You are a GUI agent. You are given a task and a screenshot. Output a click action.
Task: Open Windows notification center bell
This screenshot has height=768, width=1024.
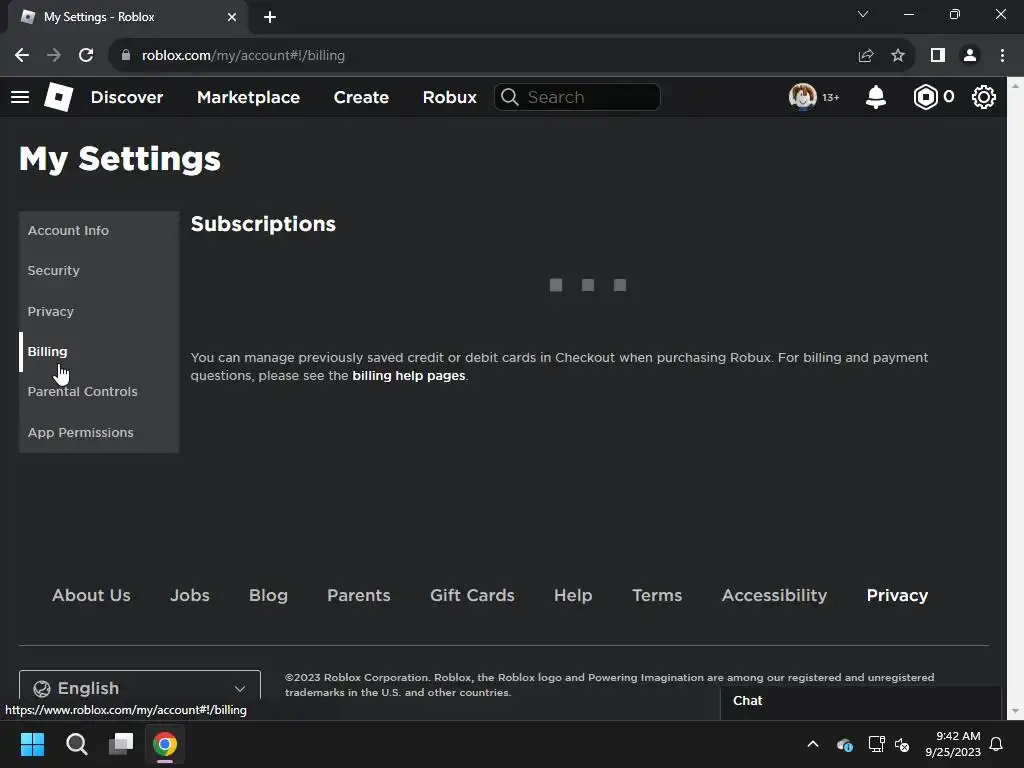[x=997, y=744]
